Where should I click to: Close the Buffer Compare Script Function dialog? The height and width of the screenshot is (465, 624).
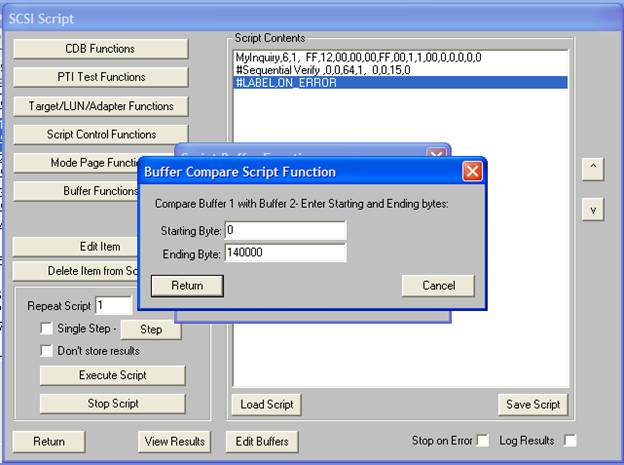472,172
